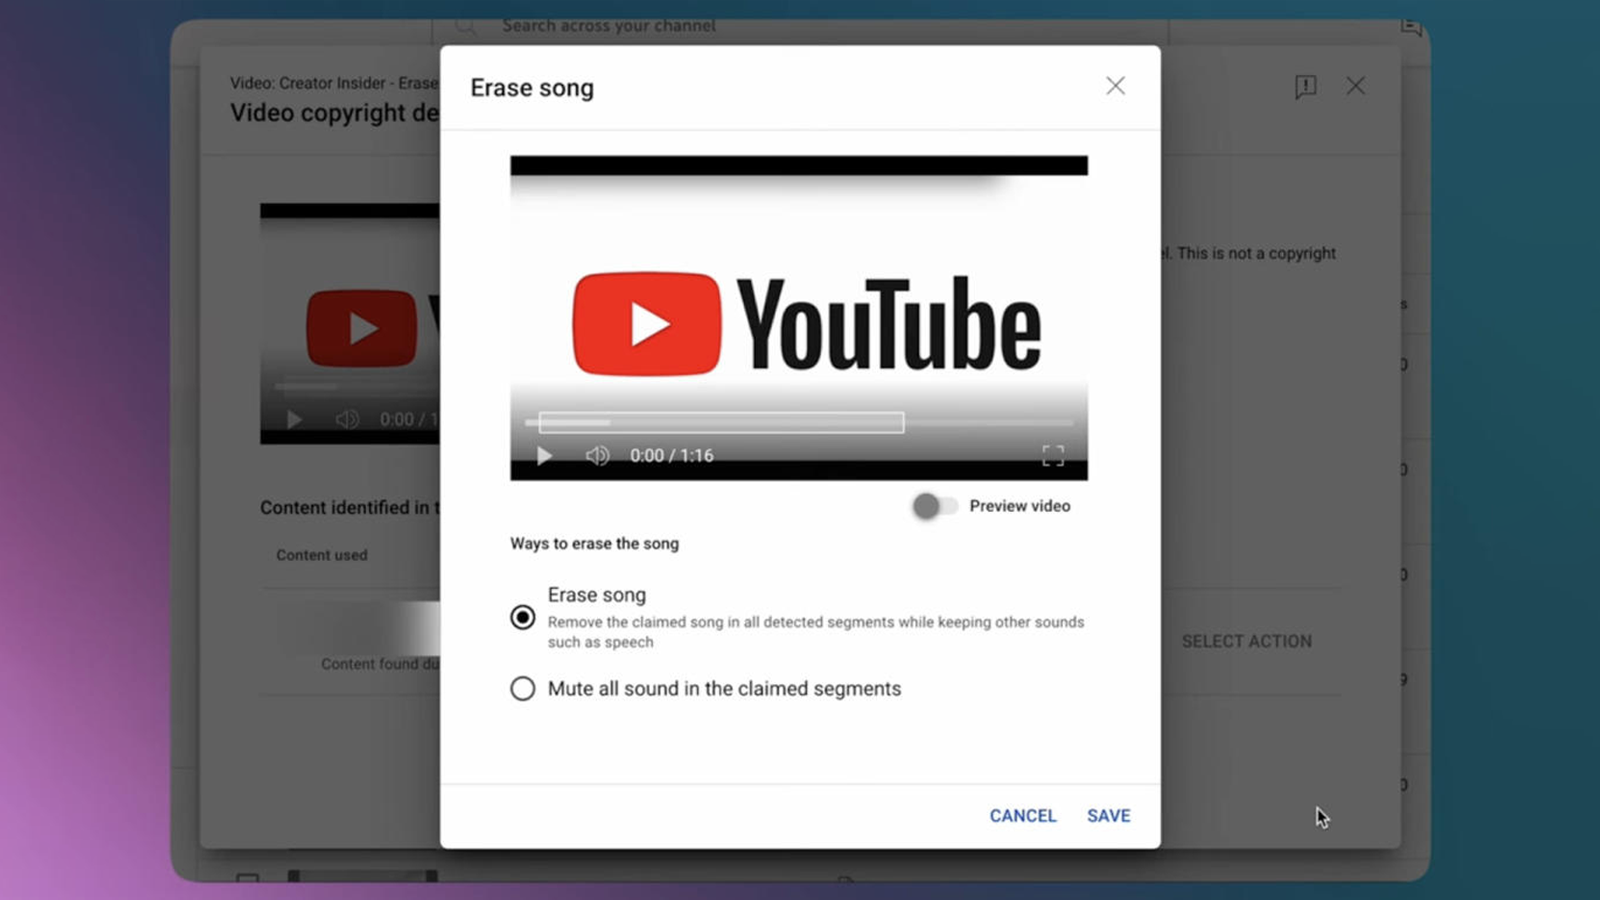This screenshot has height=900, width=1600.
Task: Click the background player volume icon
Action: point(347,420)
